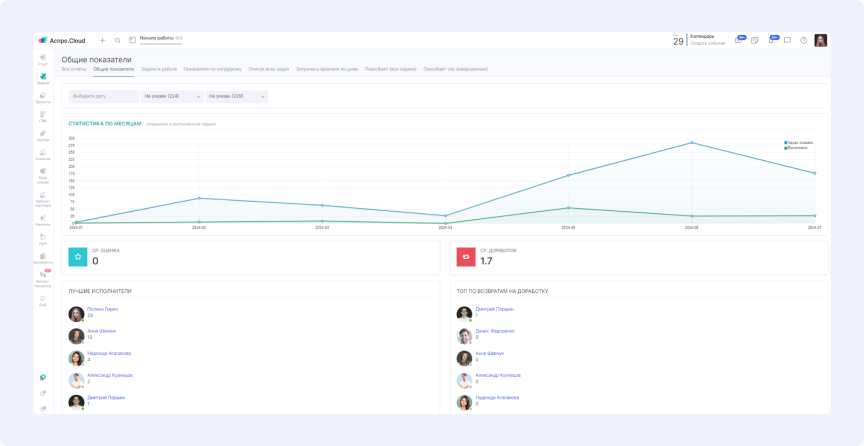Click the 'Выберите дату' date field
This screenshot has height=446, width=864.
(x=102, y=97)
